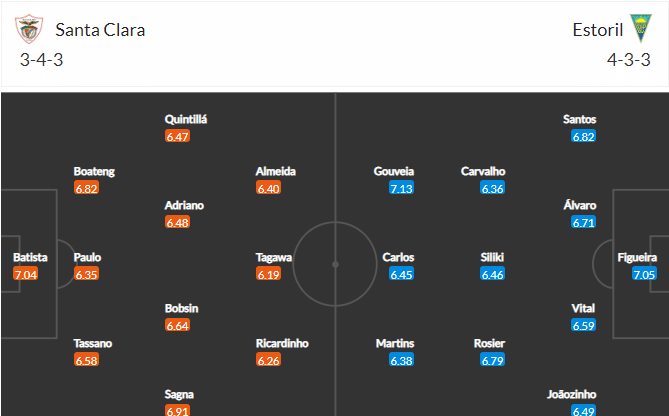Viewport: 669px width, 416px height.
Task: Select player Álvaro
Action: [580, 205]
